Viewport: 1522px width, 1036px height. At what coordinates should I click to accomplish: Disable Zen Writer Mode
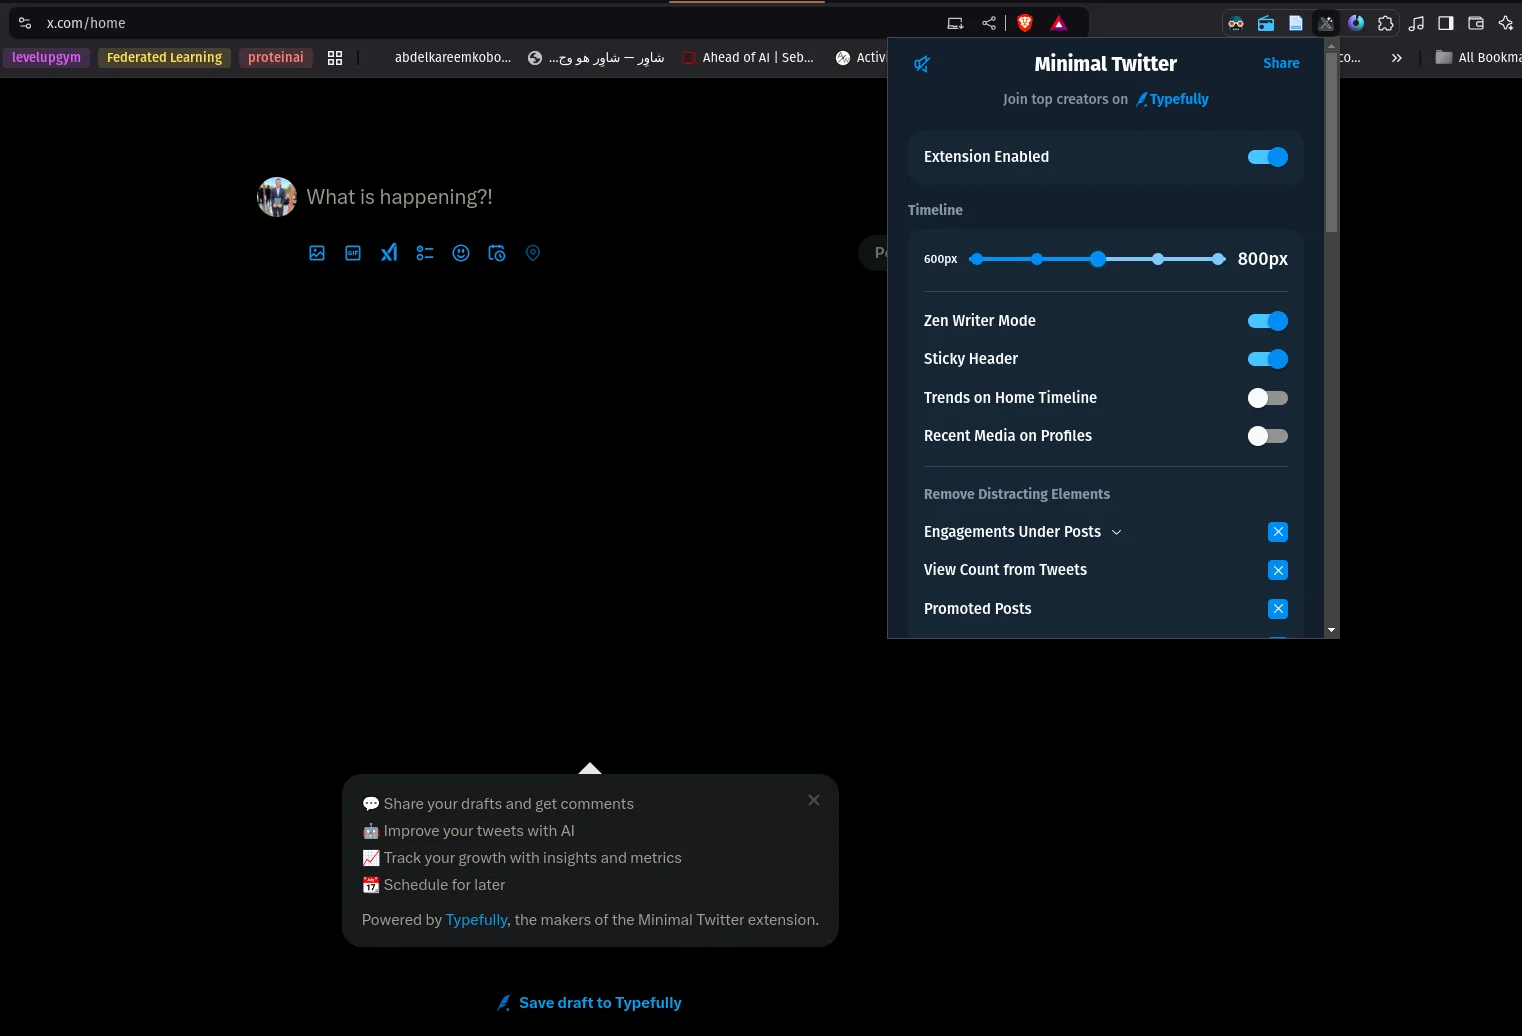(1267, 321)
